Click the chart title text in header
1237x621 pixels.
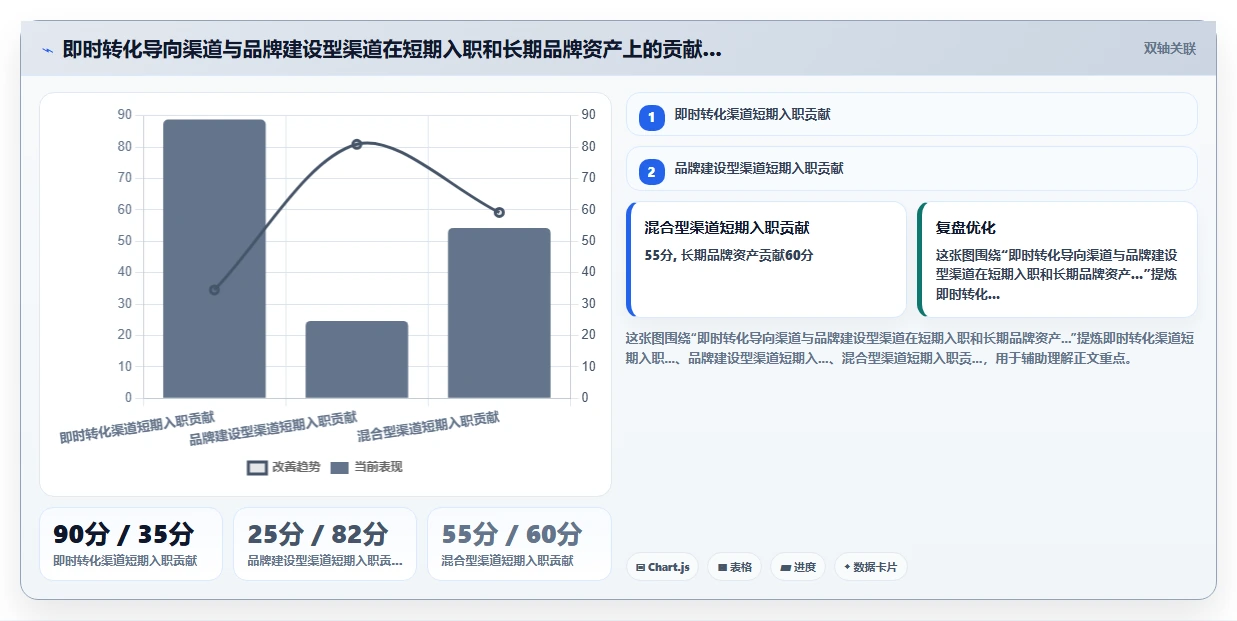[x=392, y=50]
